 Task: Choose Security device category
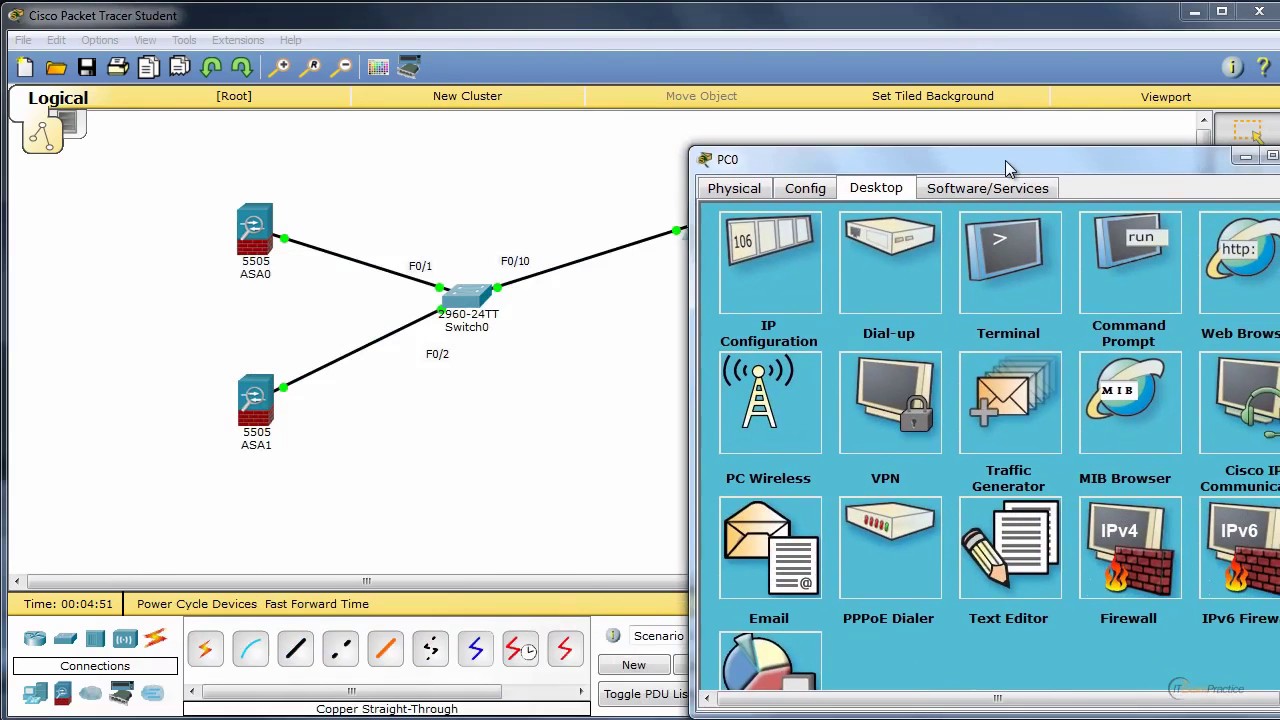(63, 693)
